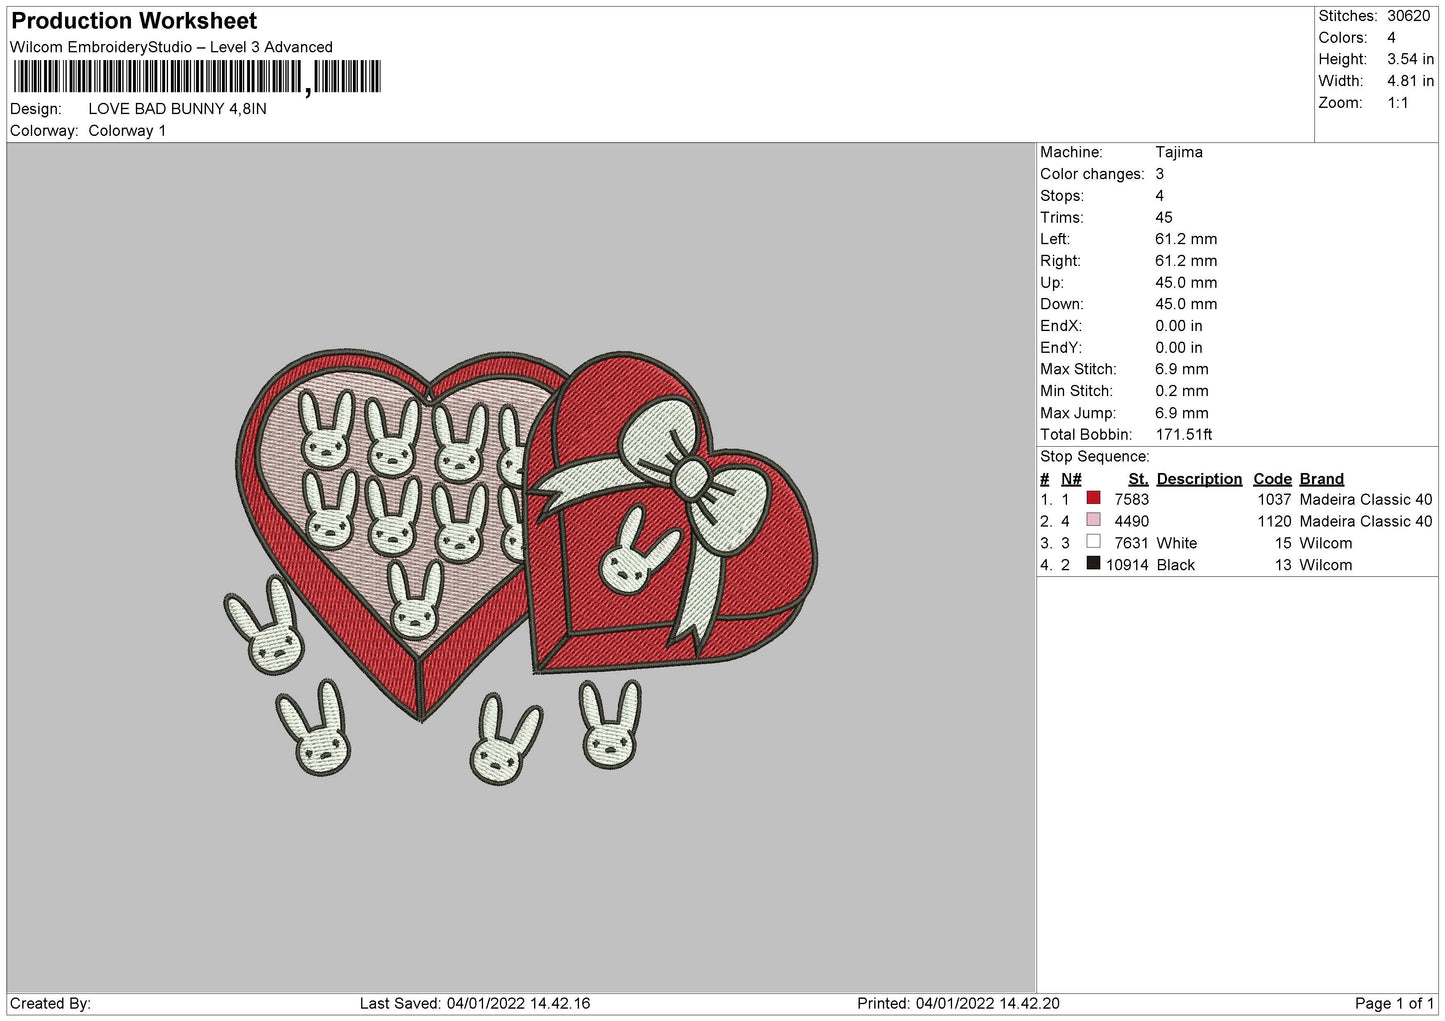This screenshot has height=1021, width=1445.
Task: Click the red 7583 thread color swatch
Action: (1093, 499)
